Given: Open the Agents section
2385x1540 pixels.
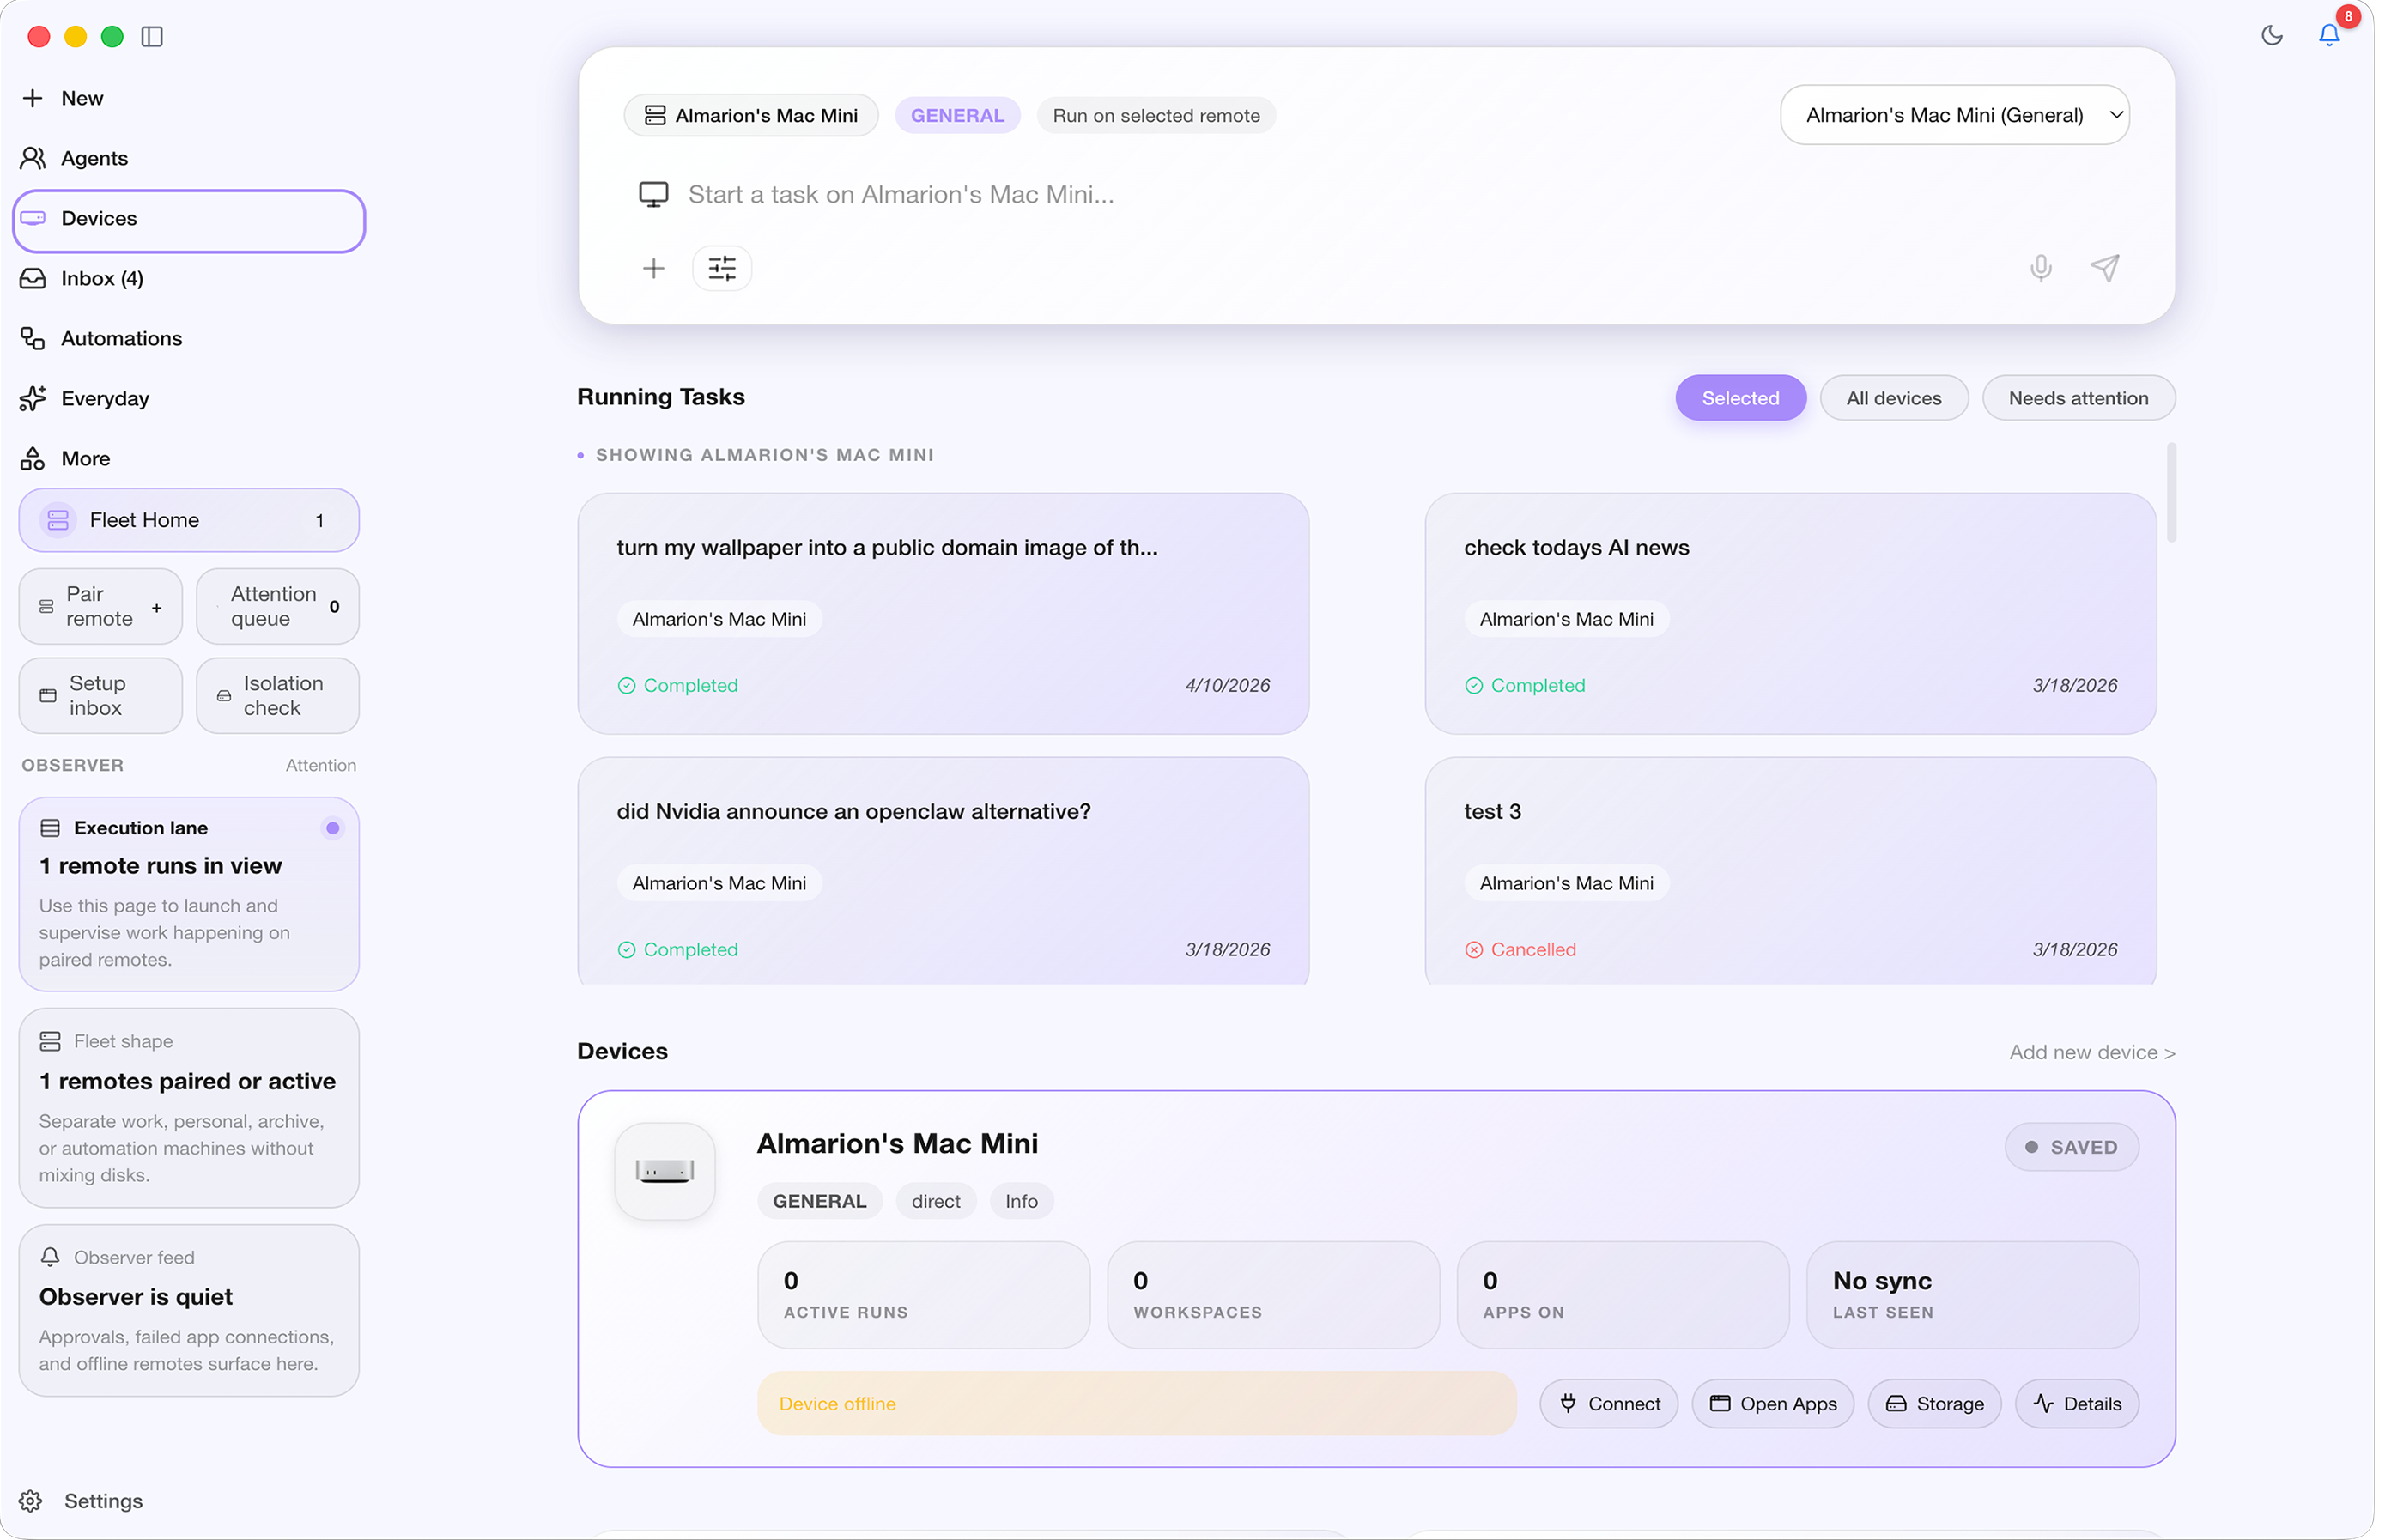Looking at the screenshot, I should [75, 158].
